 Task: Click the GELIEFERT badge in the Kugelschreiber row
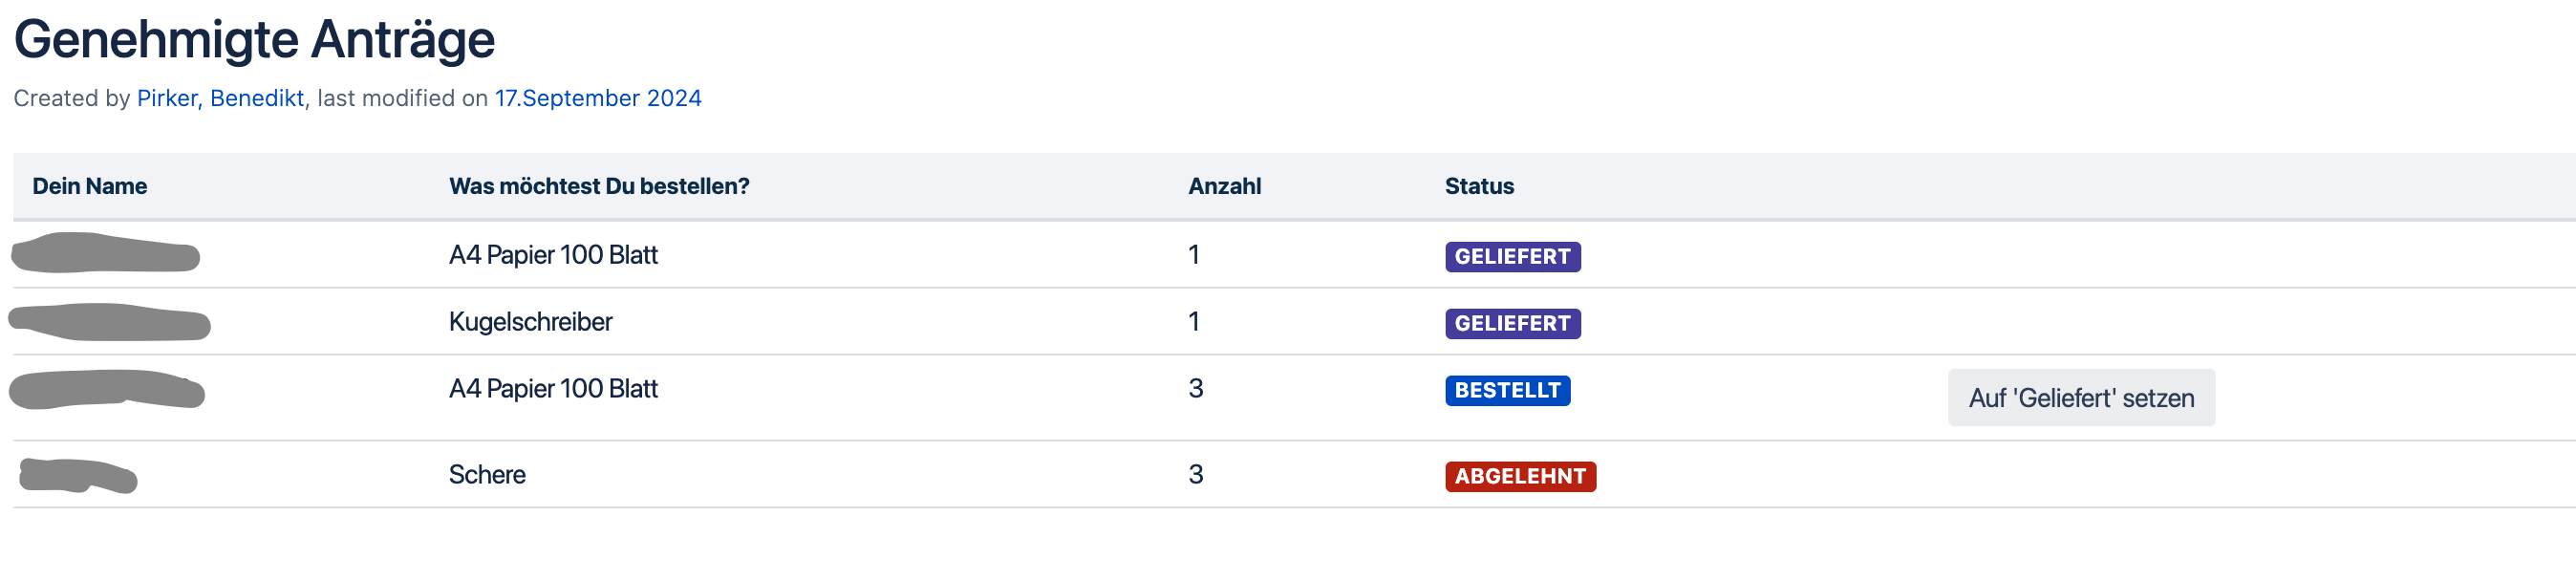click(x=1511, y=324)
